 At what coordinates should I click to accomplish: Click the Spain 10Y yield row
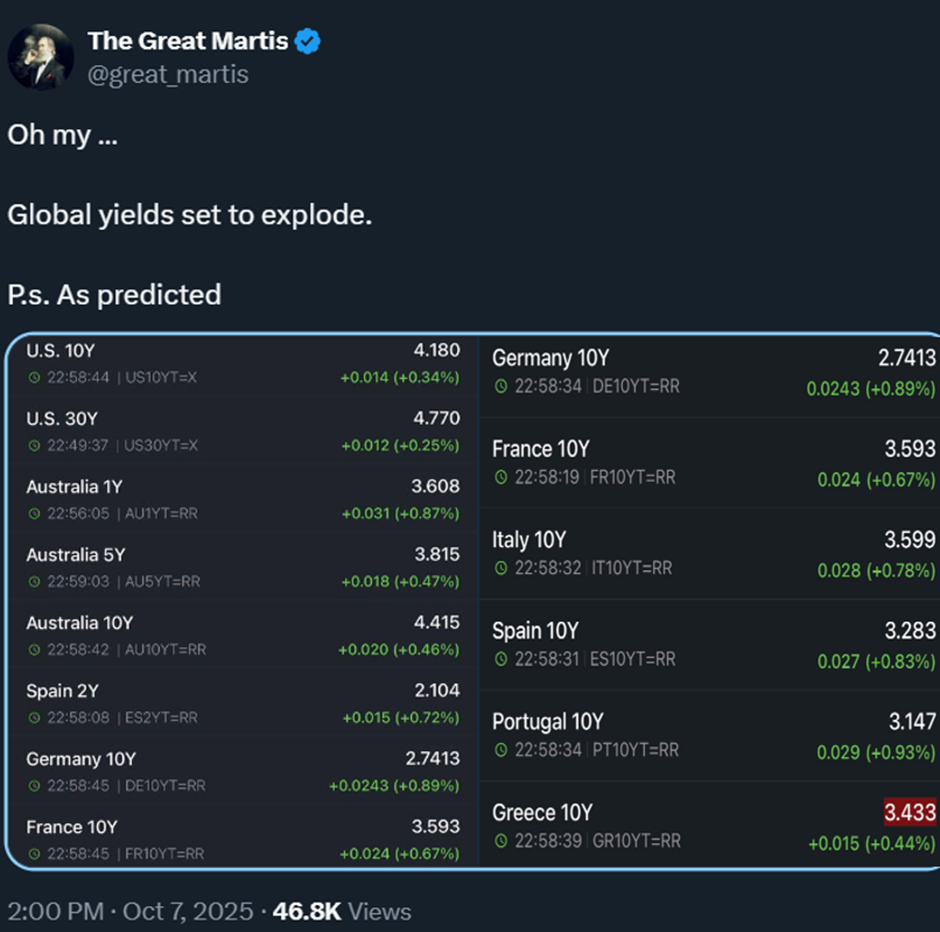pos(712,644)
